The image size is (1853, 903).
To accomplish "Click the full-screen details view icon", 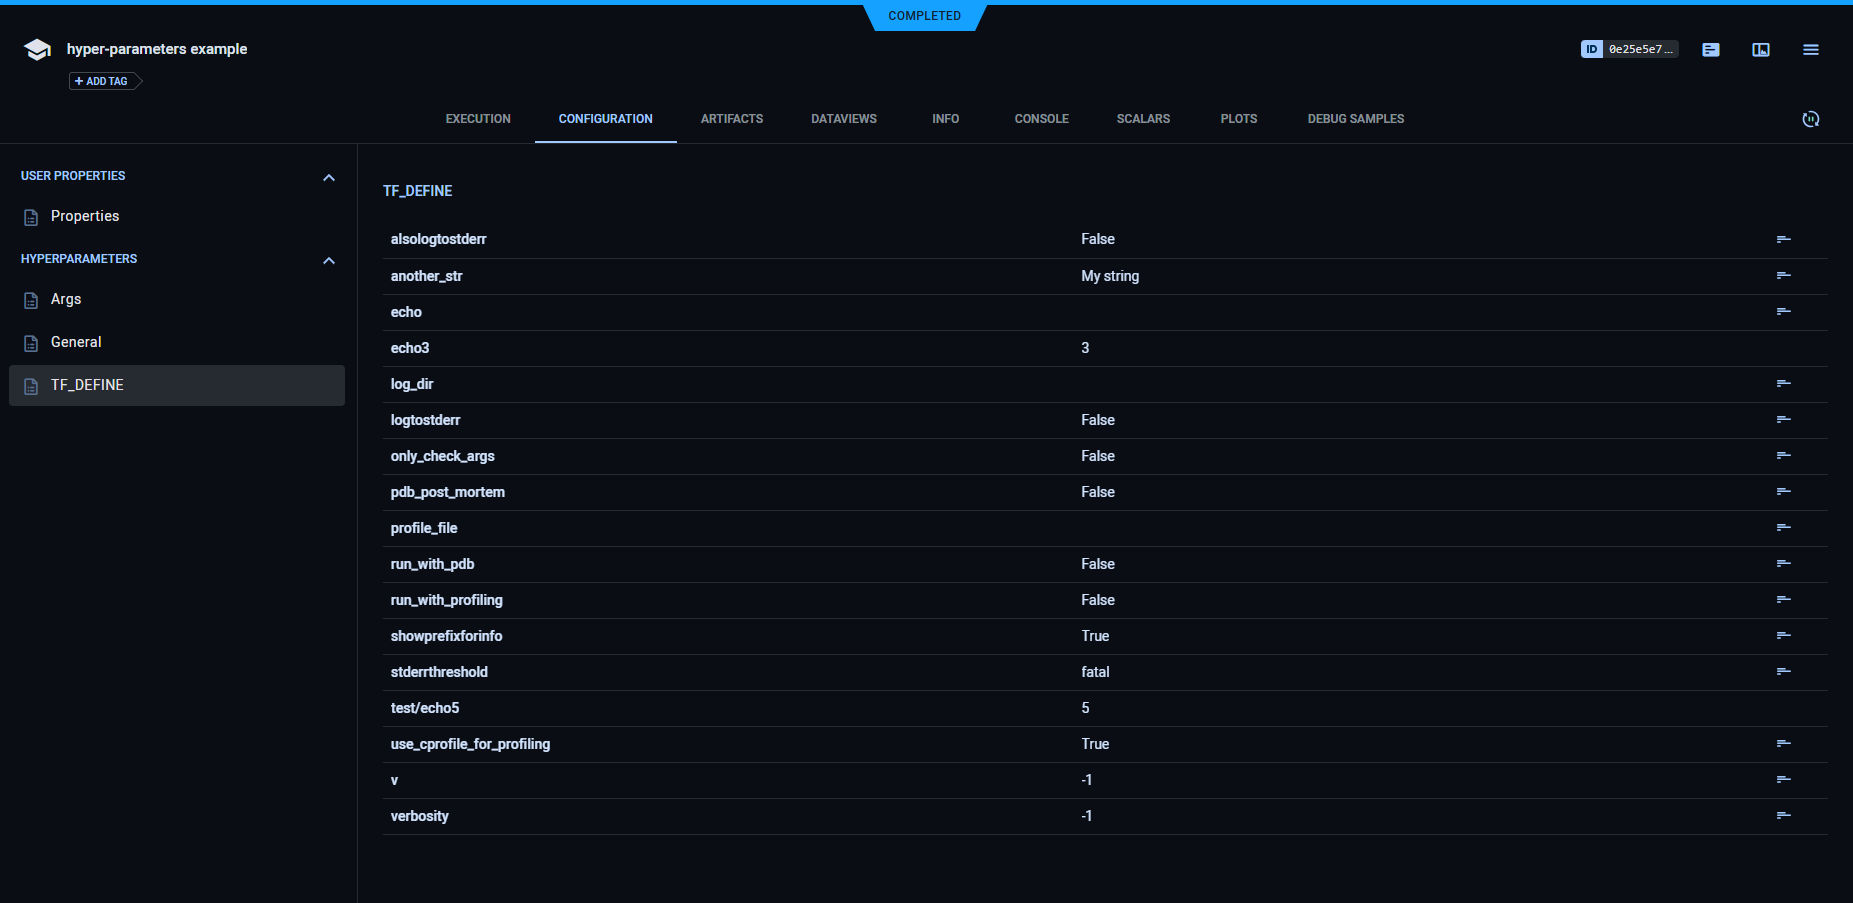I will pyautogui.click(x=1761, y=50).
